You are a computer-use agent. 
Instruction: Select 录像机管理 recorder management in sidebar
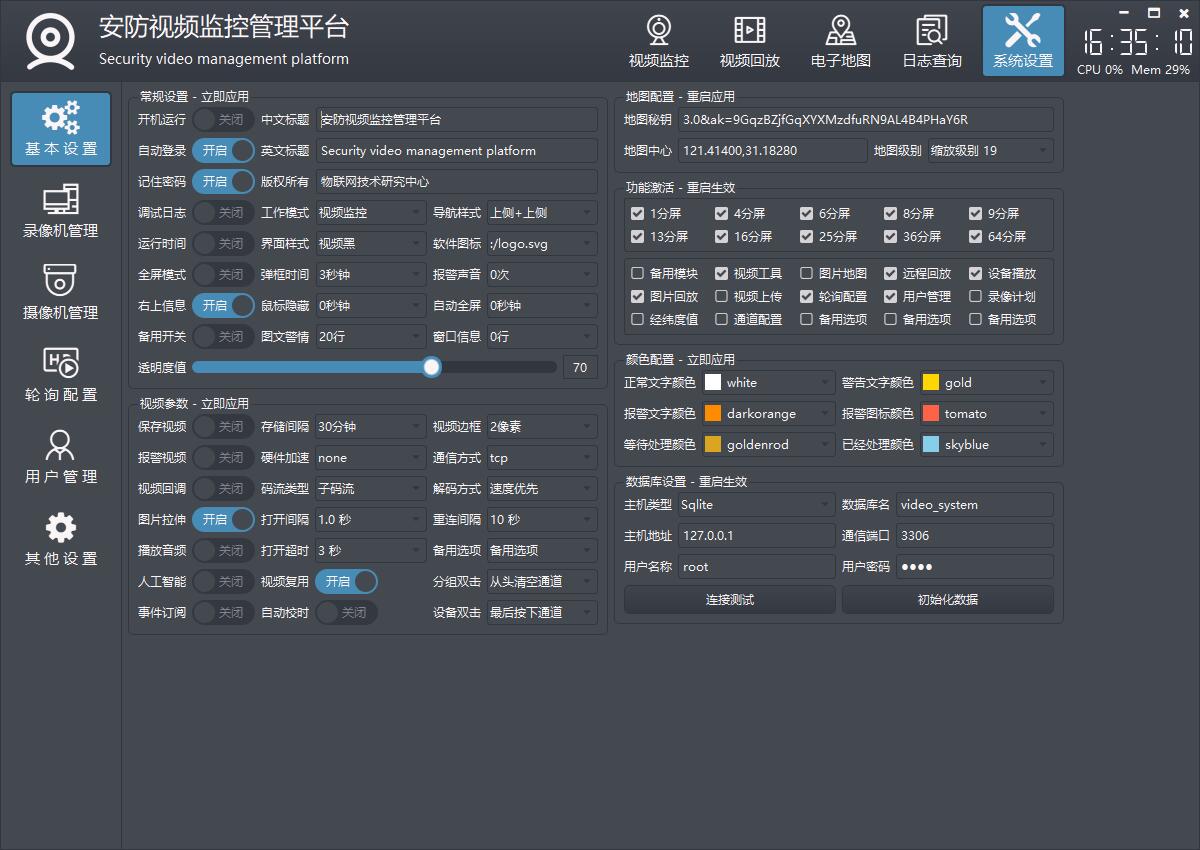(x=61, y=211)
